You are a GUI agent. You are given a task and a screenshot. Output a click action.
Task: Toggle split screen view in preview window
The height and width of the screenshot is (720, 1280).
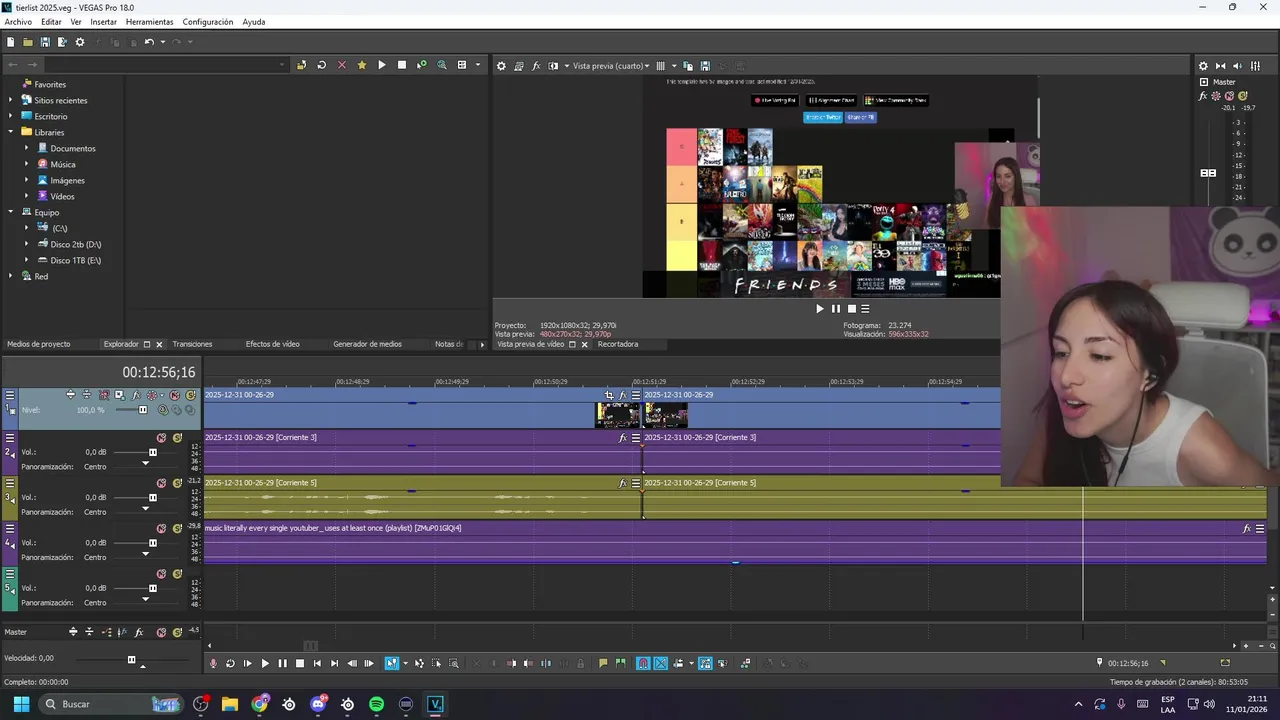tap(553, 66)
